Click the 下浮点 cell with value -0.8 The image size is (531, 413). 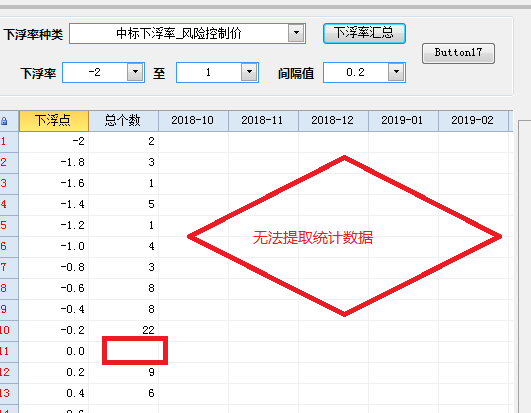pos(54,267)
